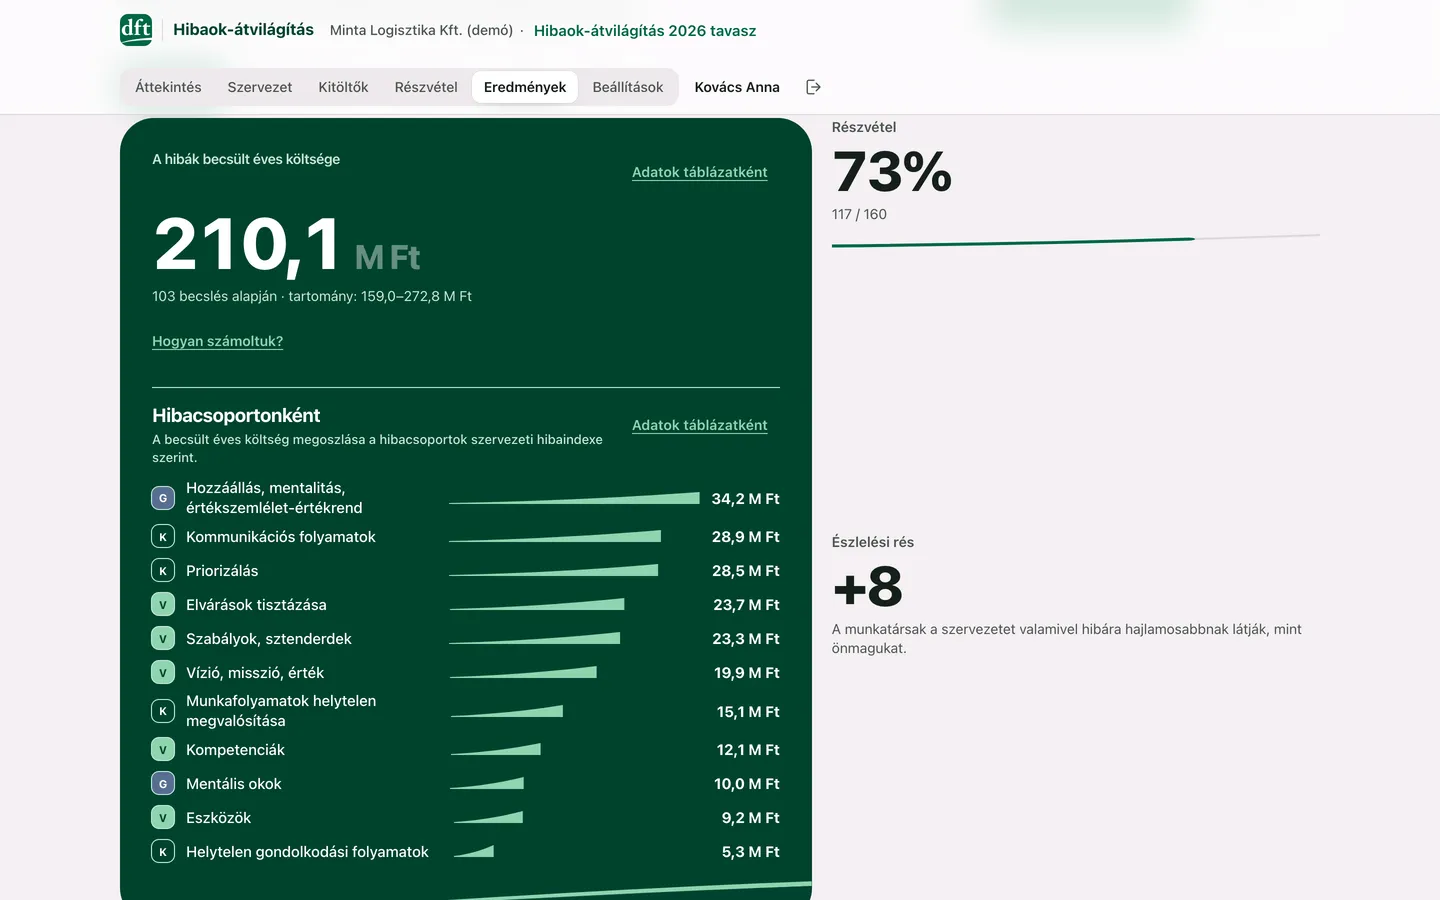Click the Kommunikációs folyamatok cost bar
This screenshot has height=900, width=1440.
pos(555,537)
